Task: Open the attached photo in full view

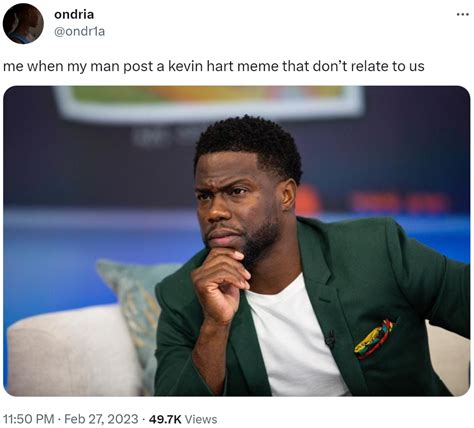Action: [x=237, y=241]
